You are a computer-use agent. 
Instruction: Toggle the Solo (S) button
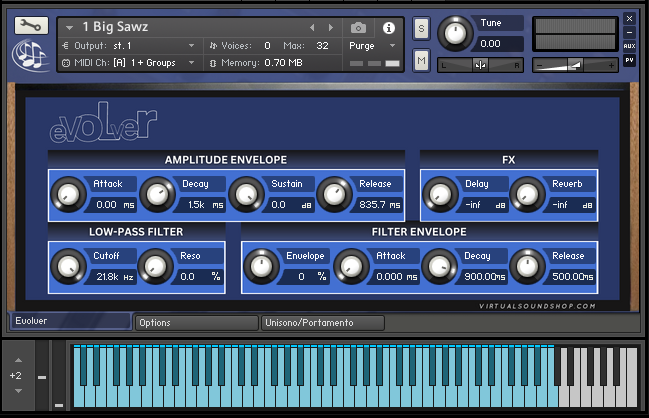421,27
